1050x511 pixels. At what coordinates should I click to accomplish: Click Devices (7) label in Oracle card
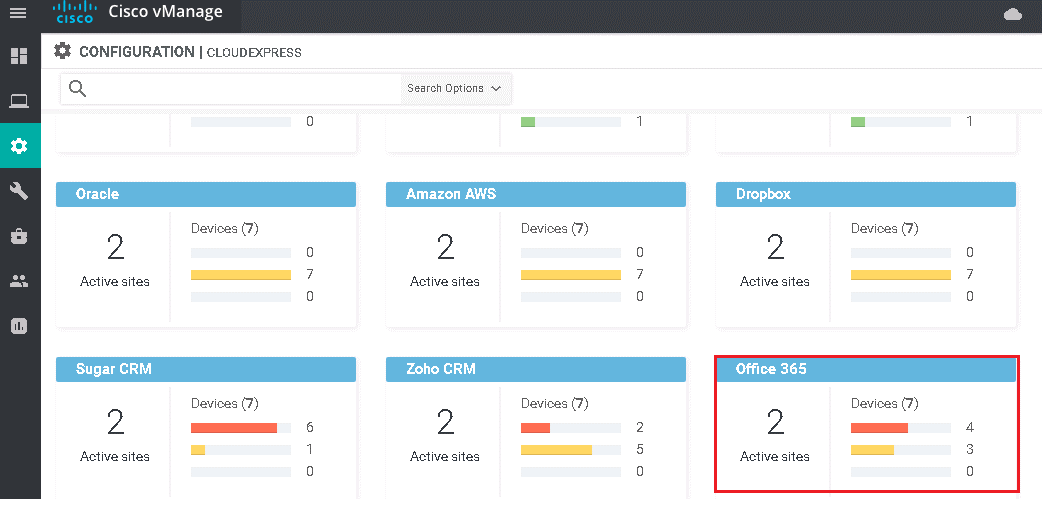point(225,228)
